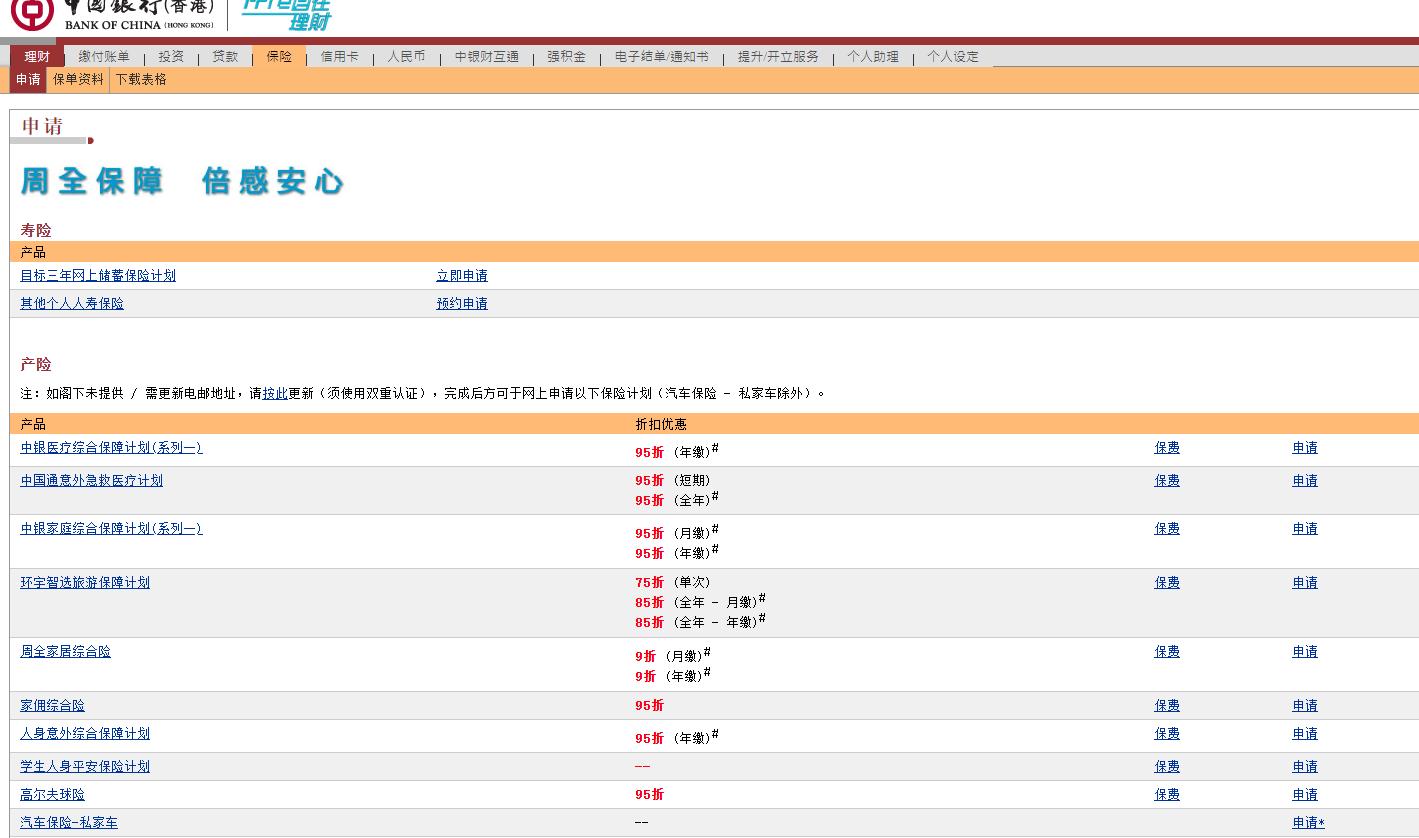This screenshot has height=838, width=1419.
Task: View 保费 for 中银医疗综合保障计划
Action: (1167, 448)
